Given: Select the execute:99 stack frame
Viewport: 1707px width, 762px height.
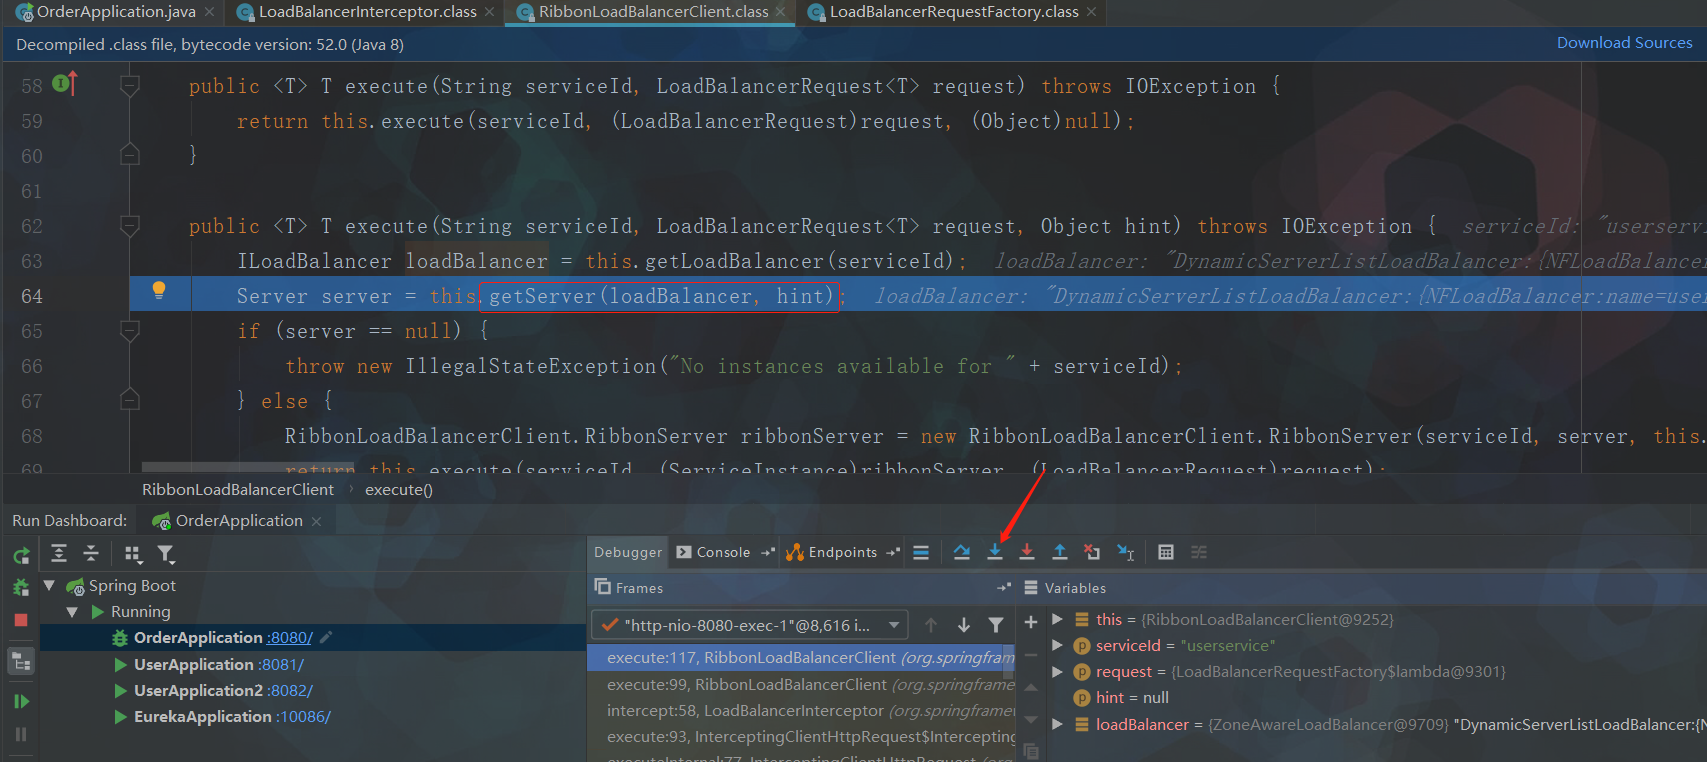Looking at the screenshot, I should (x=802, y=684).
